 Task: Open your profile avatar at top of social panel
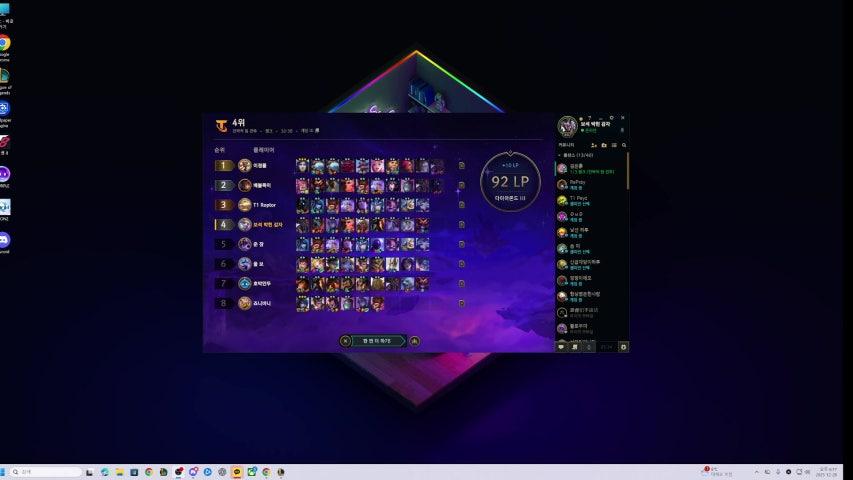click(567, 126)
